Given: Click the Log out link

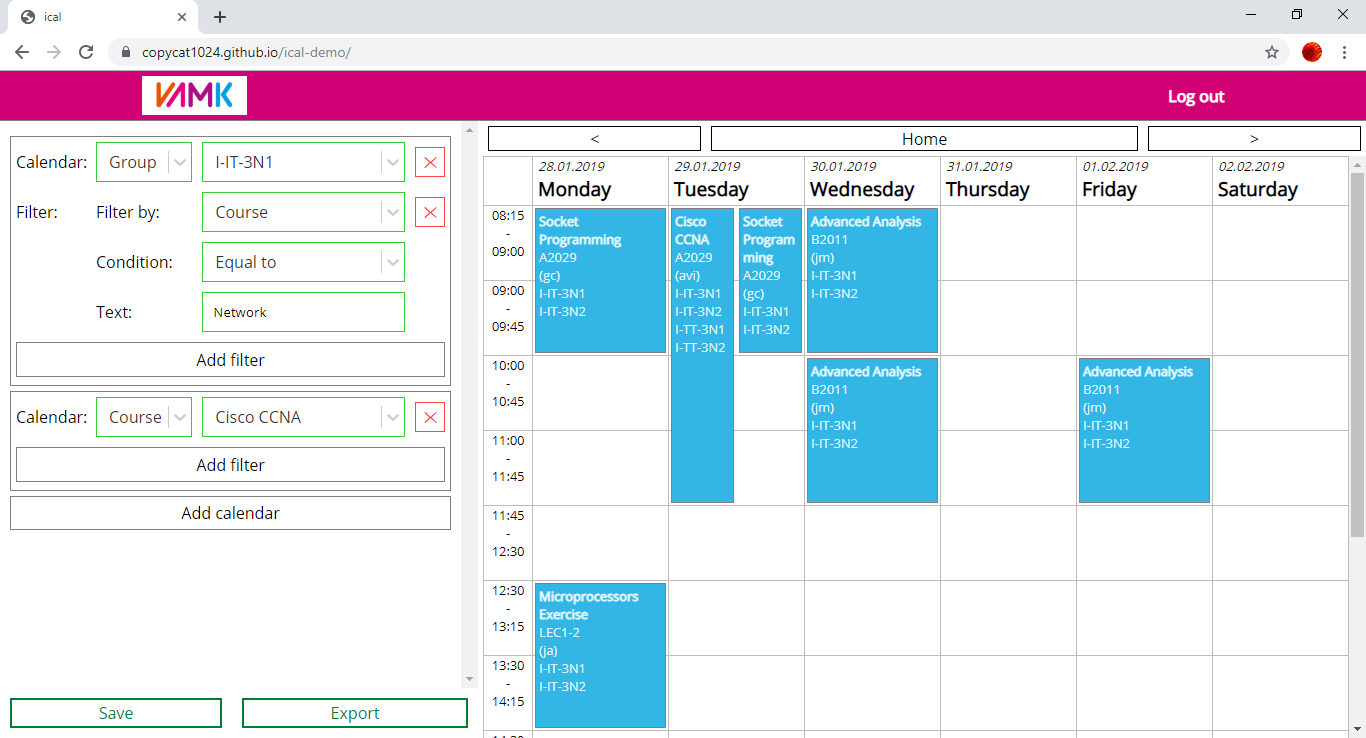Looking at the screenshot, I should [x=1196, y=97].
